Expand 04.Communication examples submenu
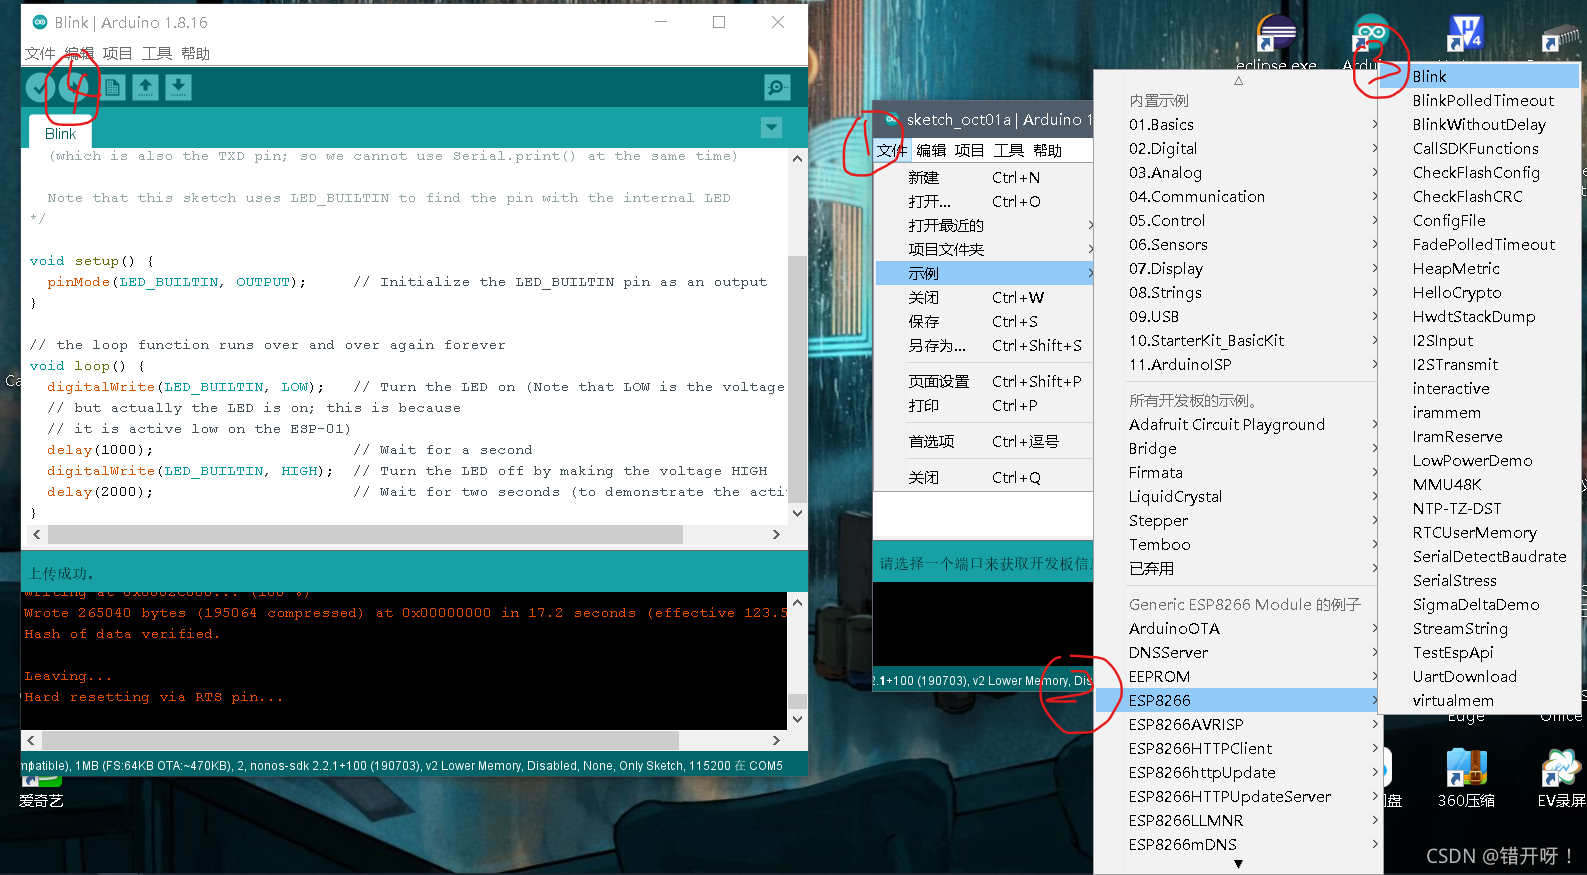This screenshot has height=875, width=1587. 1239,196
